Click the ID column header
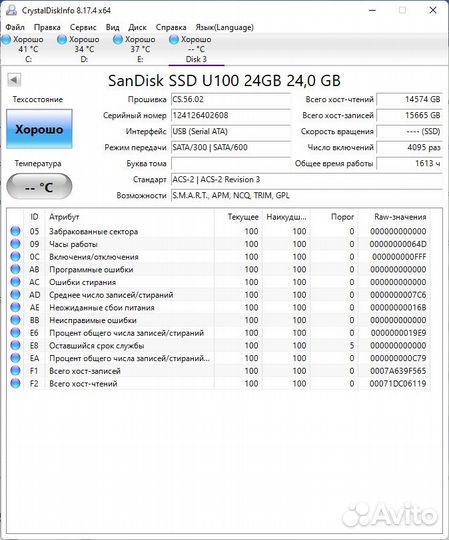Viewport: 449px width, 540px height. 34,217
